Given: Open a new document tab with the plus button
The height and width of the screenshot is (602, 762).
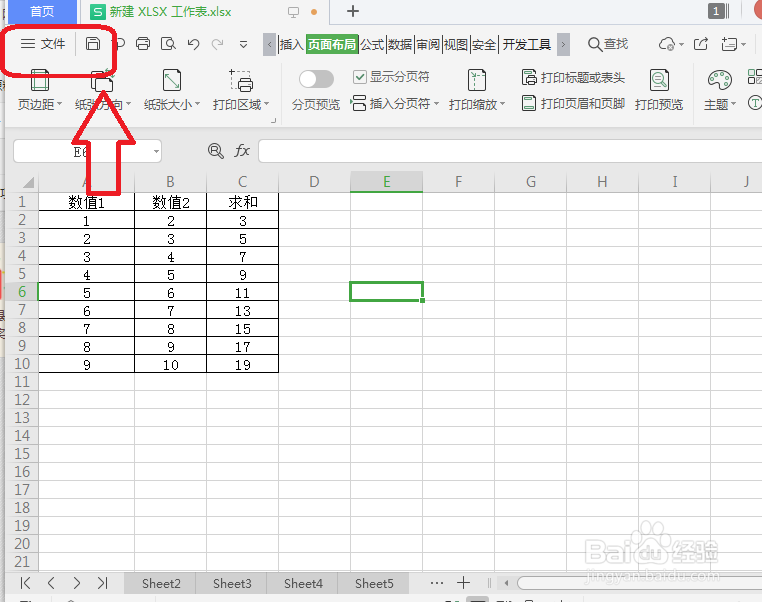Looking at the screenshot, I should [353, 11].
